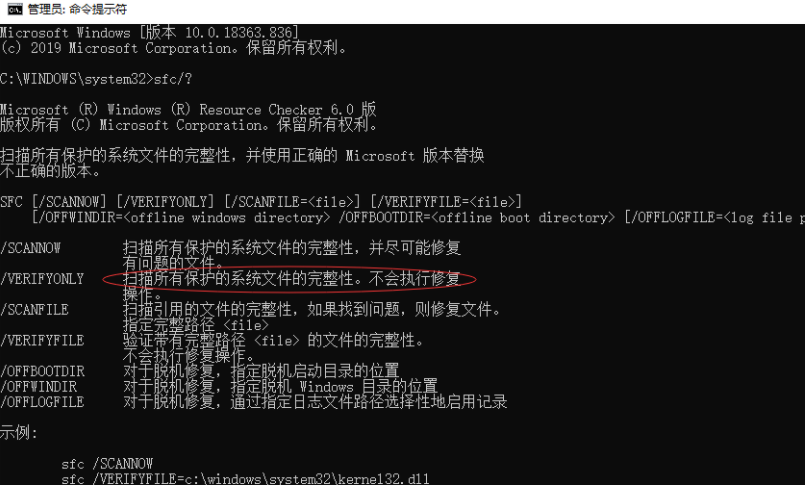Image resolution: width=808 pixels, height=485 pixels.
Task: Click the Windows version 10.0.18363.836 line
Action: pos(149,32)
